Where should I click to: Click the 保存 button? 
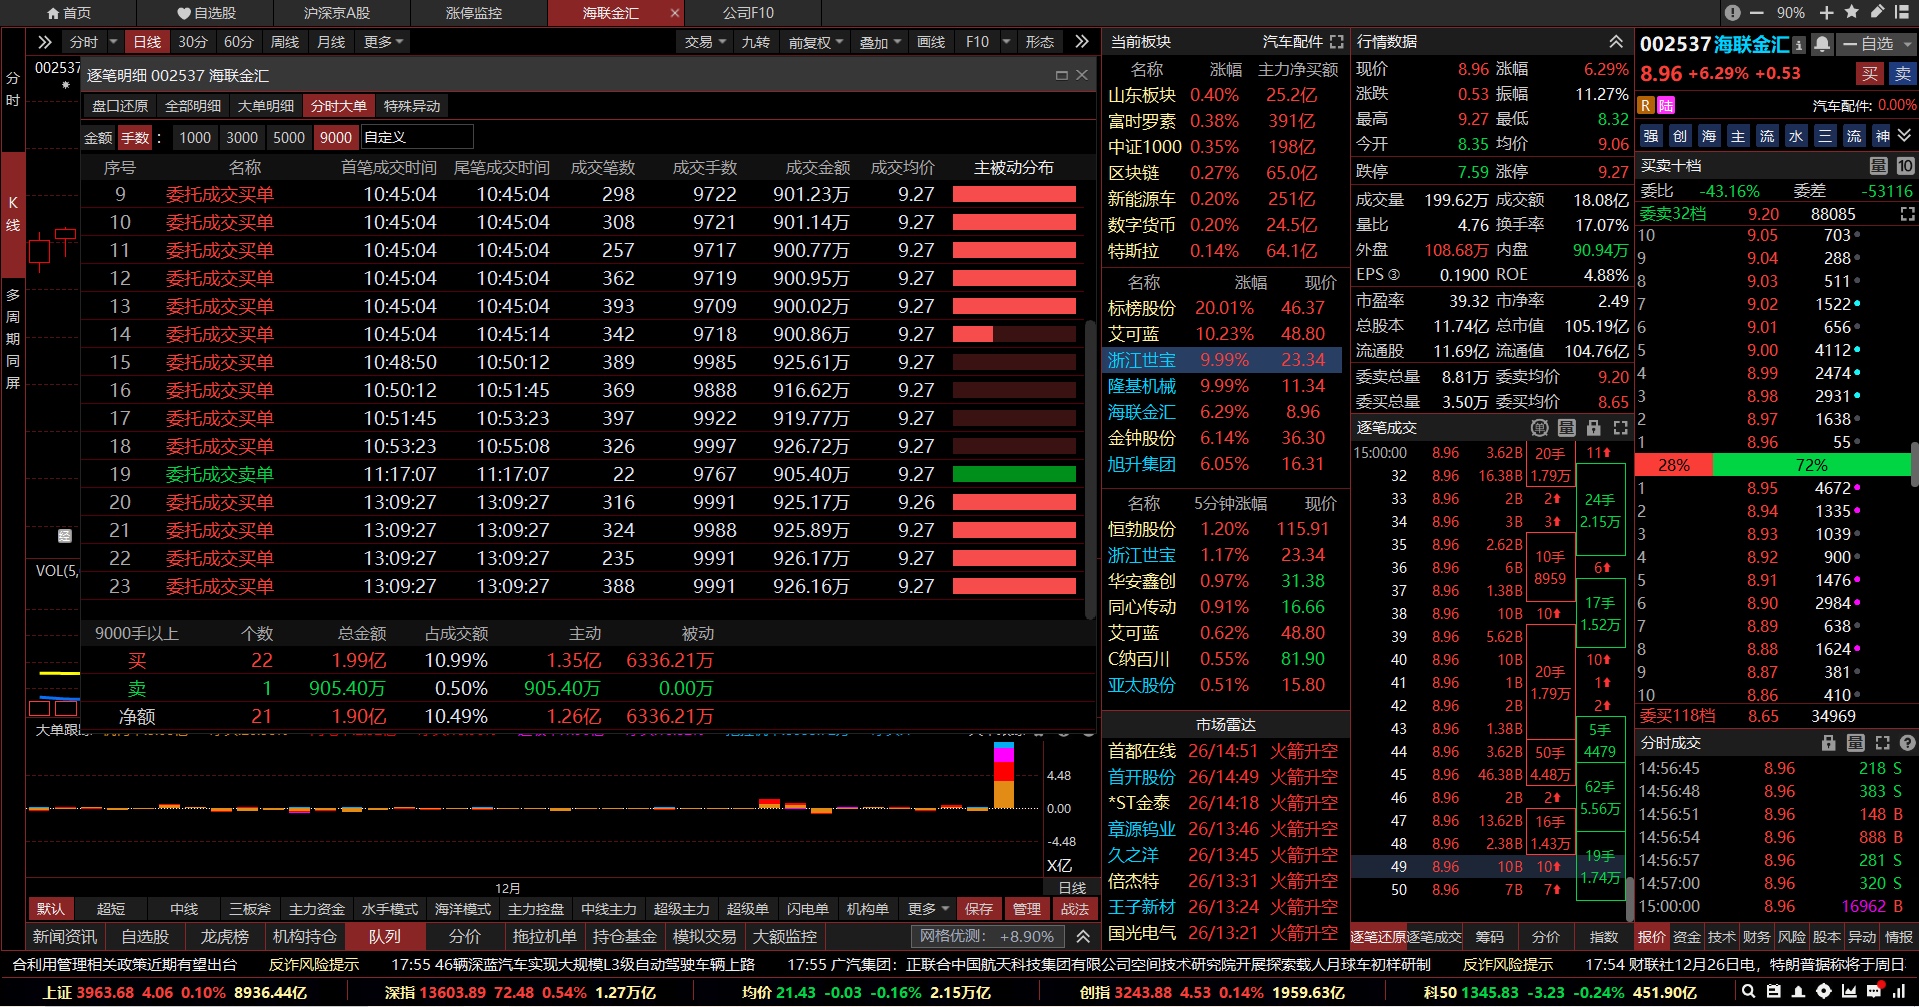pyautogui.click(x=978, y=909)
